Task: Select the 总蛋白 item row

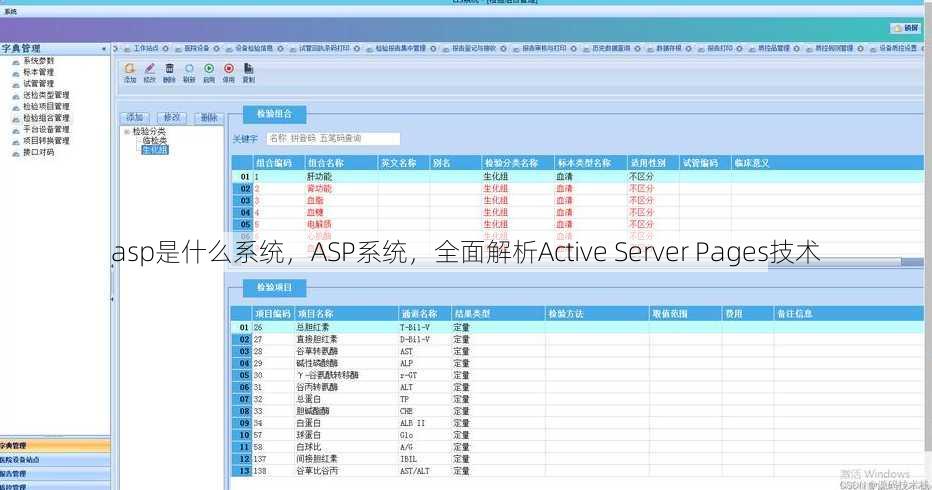Action: point(578,399)
